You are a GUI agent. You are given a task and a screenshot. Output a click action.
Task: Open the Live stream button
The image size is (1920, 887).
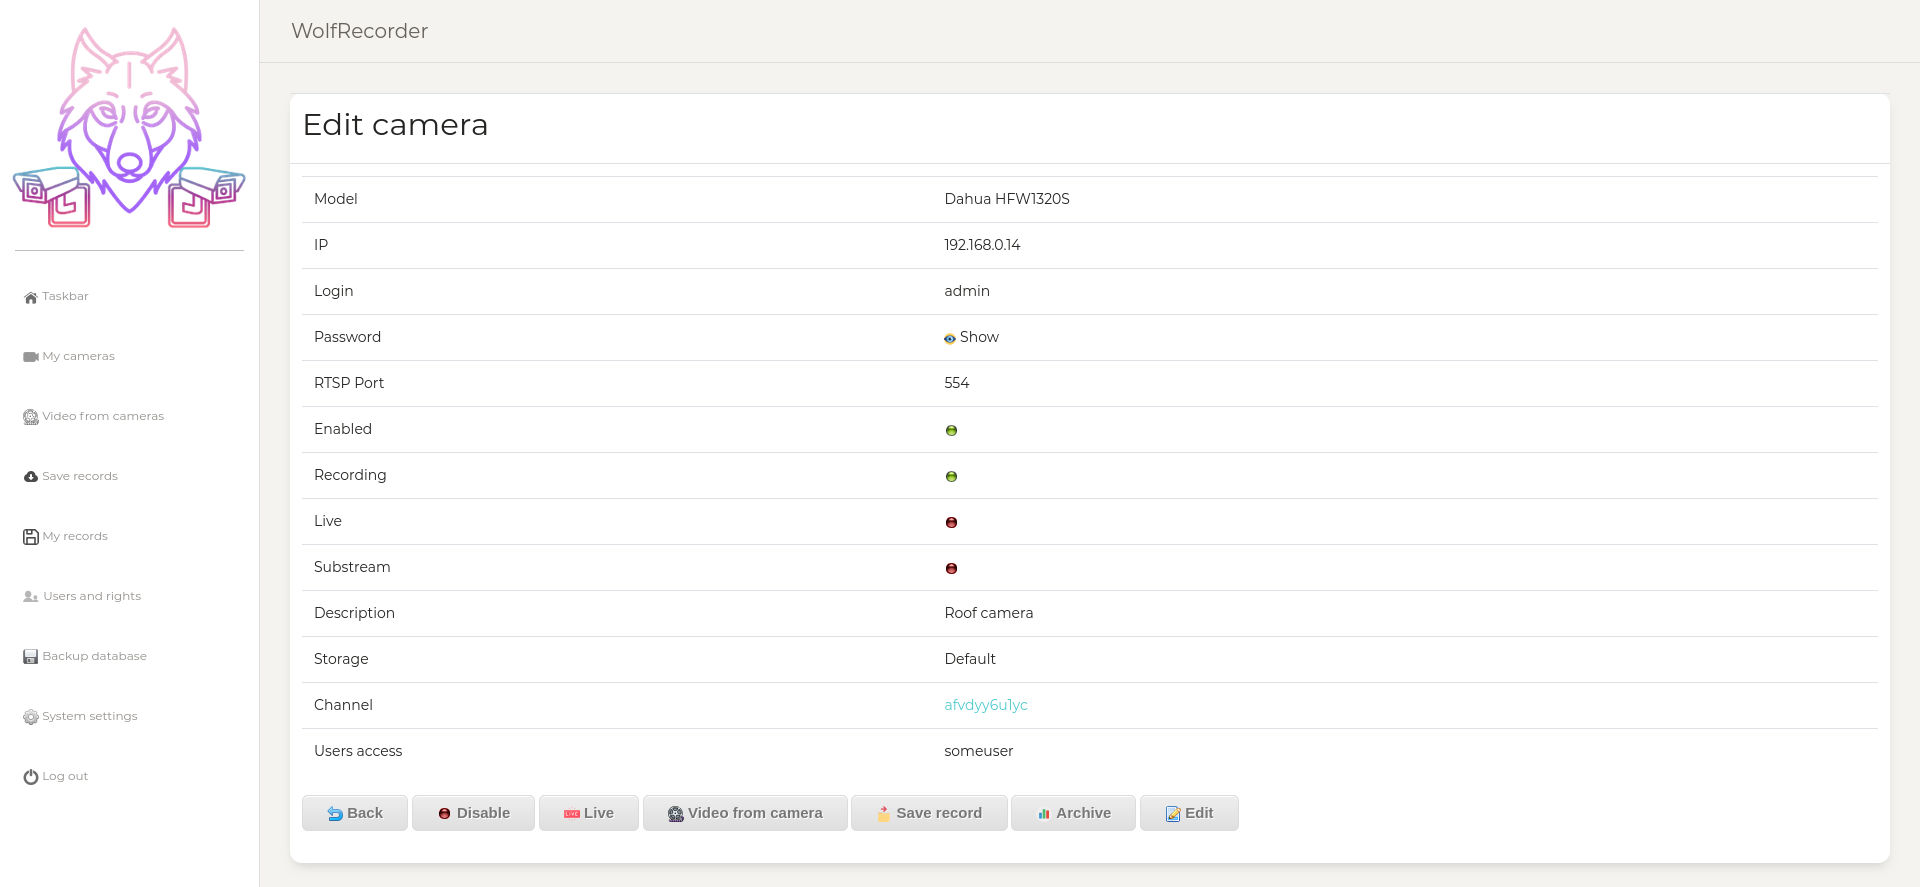[x=588, y=813]
